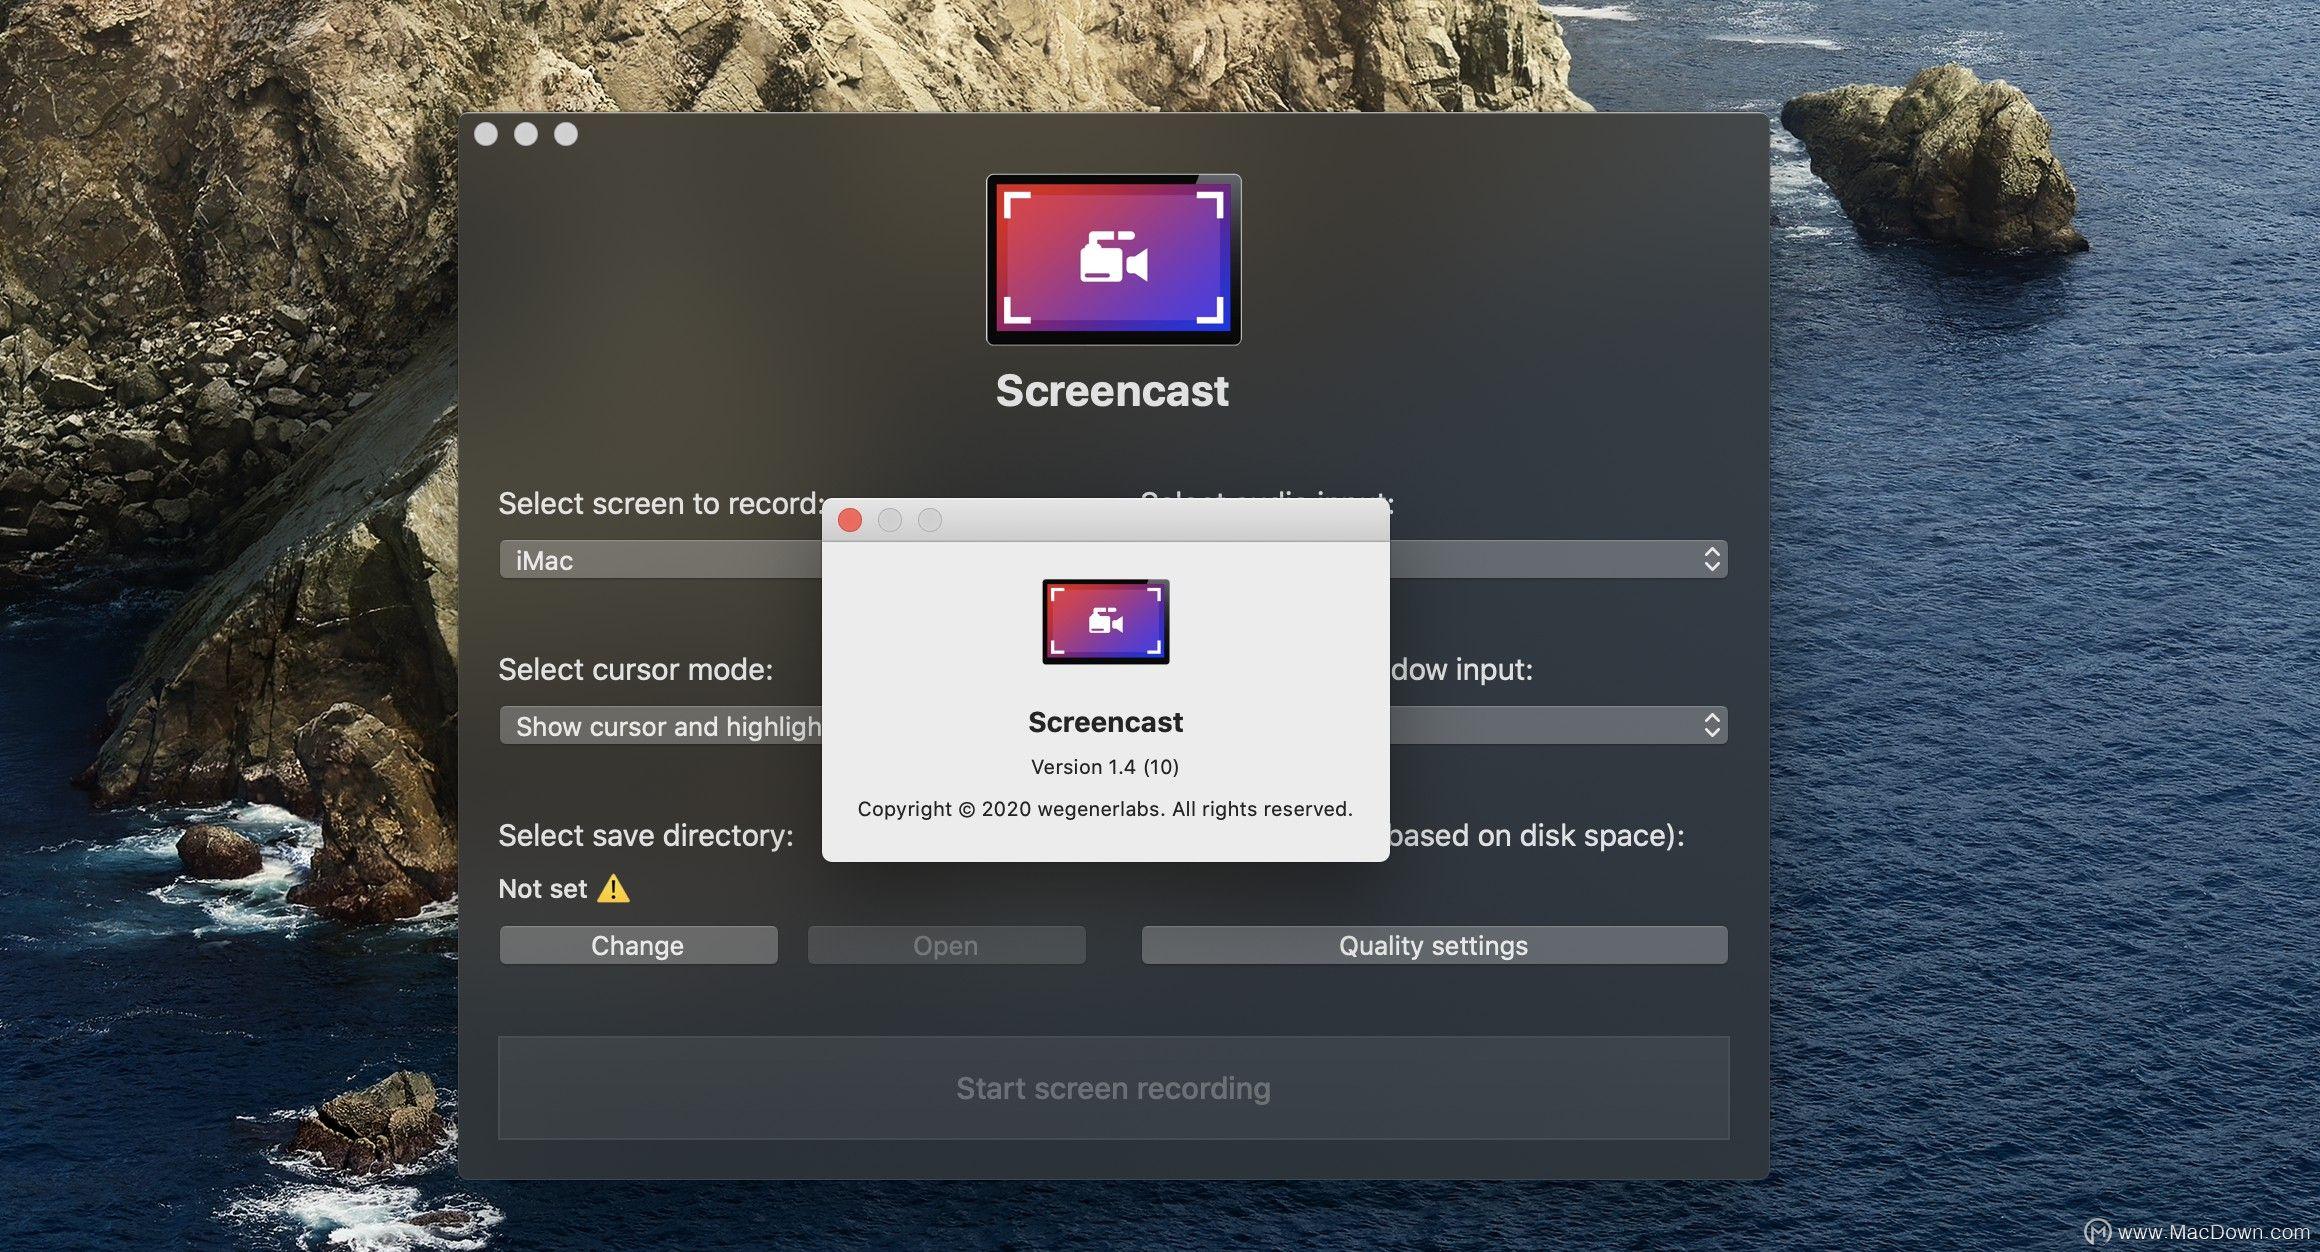Click the green expand button on about dialog
The height and width of the screenshot is (1252, 2320).
click(x=925, y=518)
